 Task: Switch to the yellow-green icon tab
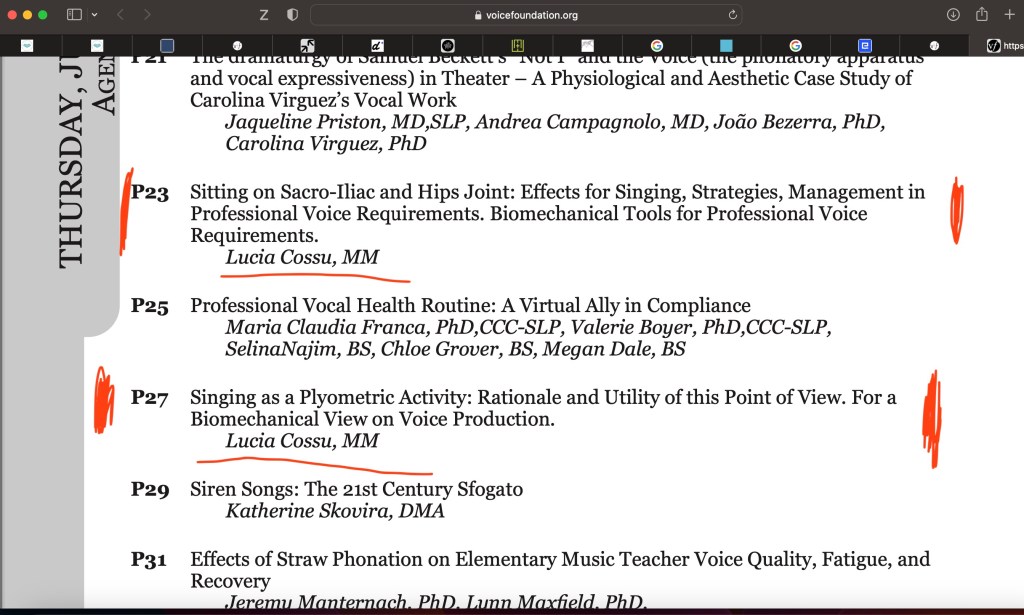tap(517, 46)
